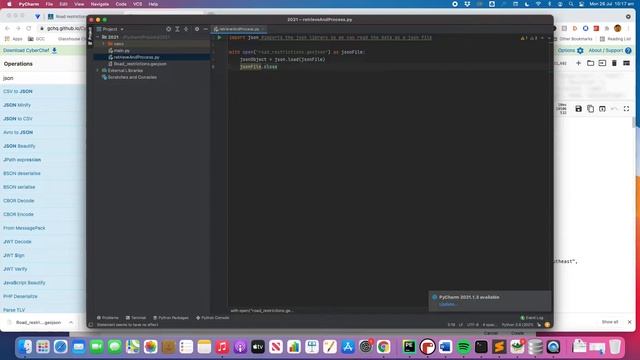This screenshot has width=640, height=360.
Task: Click the UTF-8 encoding in status bar
Action: tap(473, 325)
